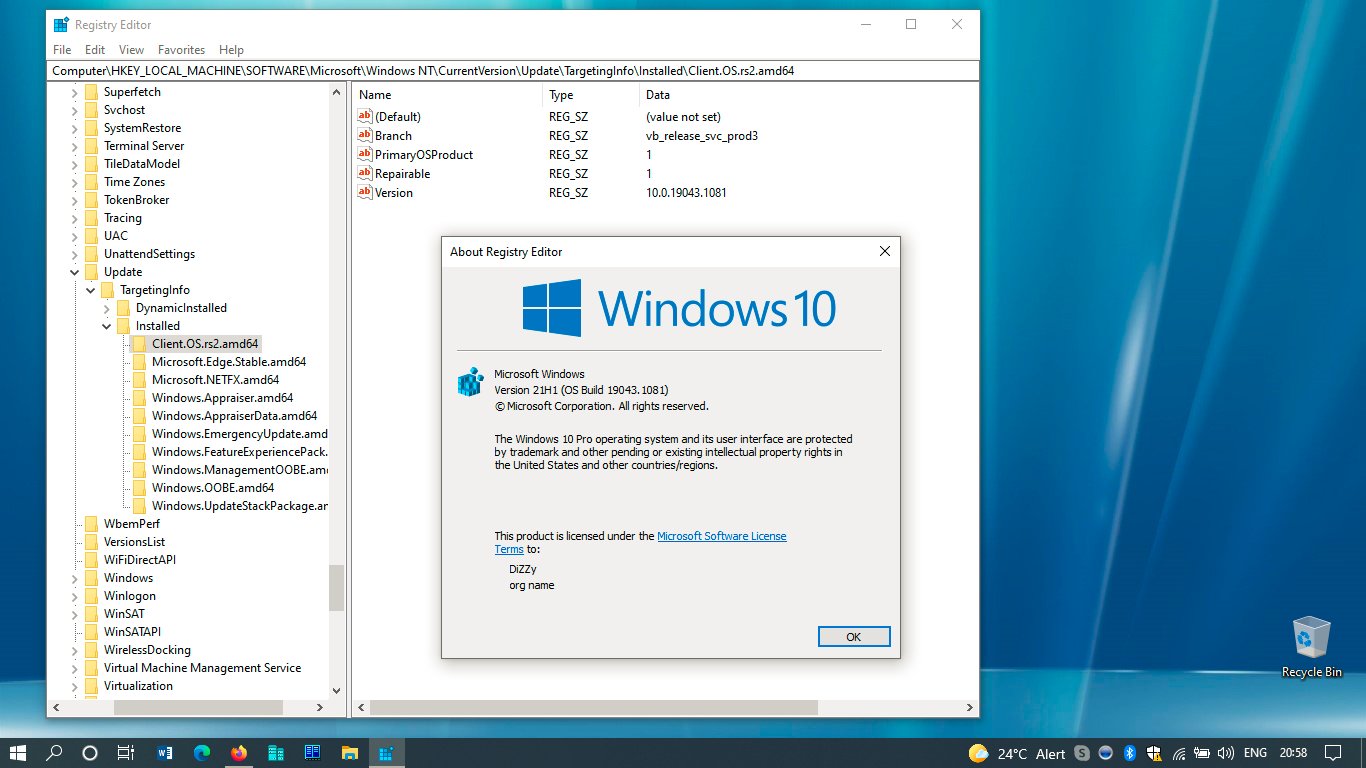Open File Explorer from the taskbar
This screenshot has width=1366, height=768.
pyautogui.click(x=349, y=753)
